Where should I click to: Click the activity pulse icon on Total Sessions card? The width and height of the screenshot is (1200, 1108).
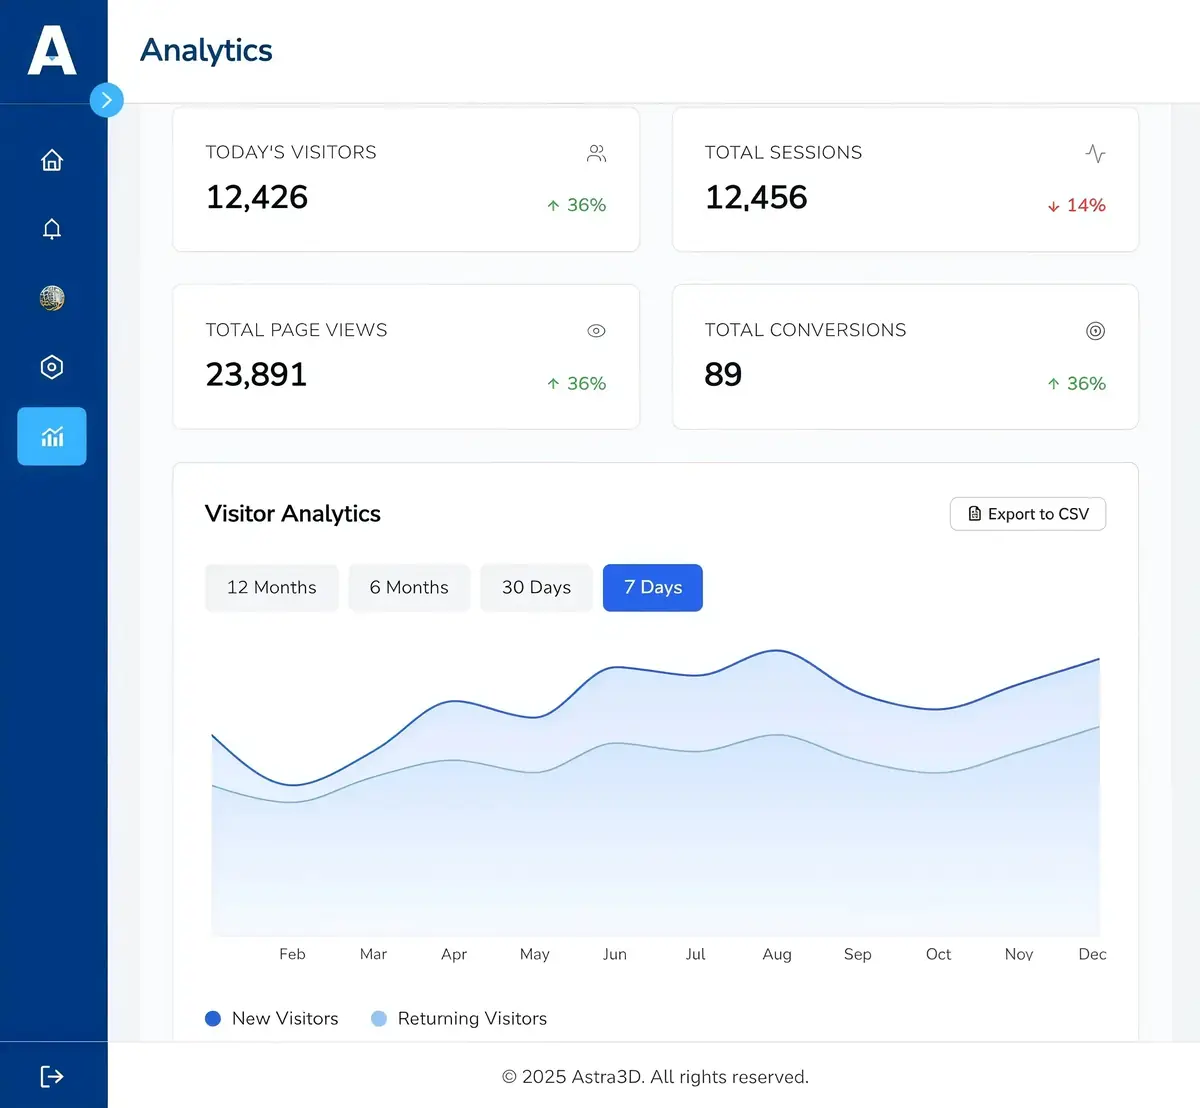coord(1095,153)
